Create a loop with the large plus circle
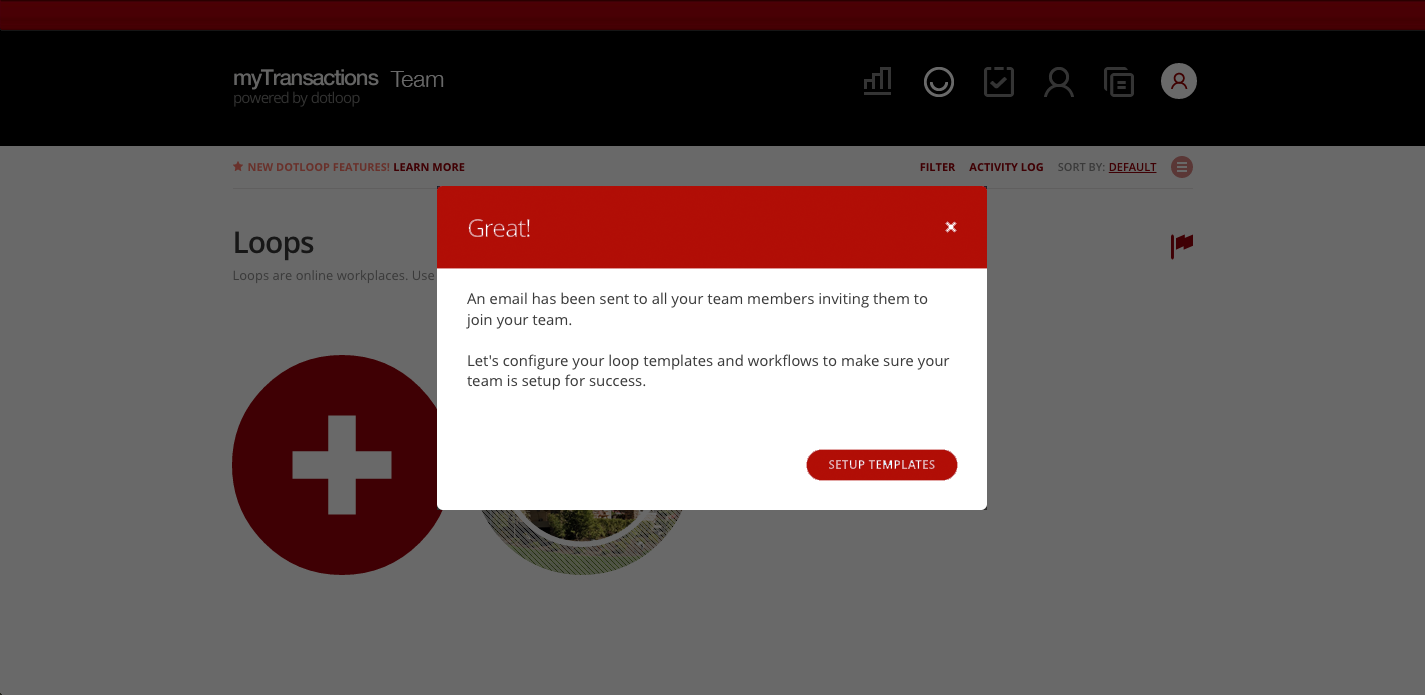 click(x=340, y=465)
